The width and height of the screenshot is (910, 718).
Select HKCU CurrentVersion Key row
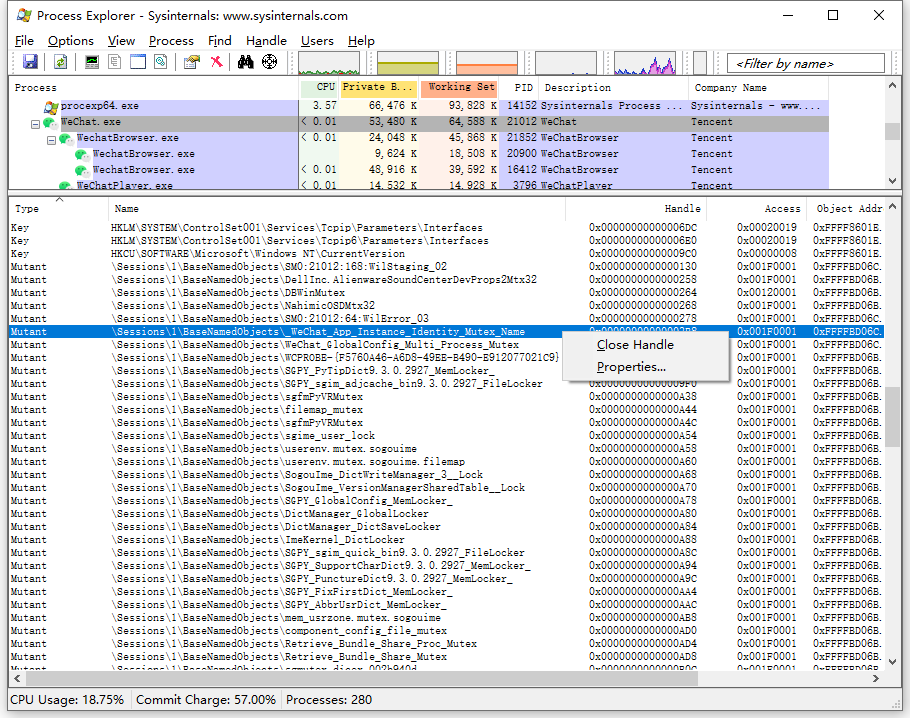coord(446,254)
